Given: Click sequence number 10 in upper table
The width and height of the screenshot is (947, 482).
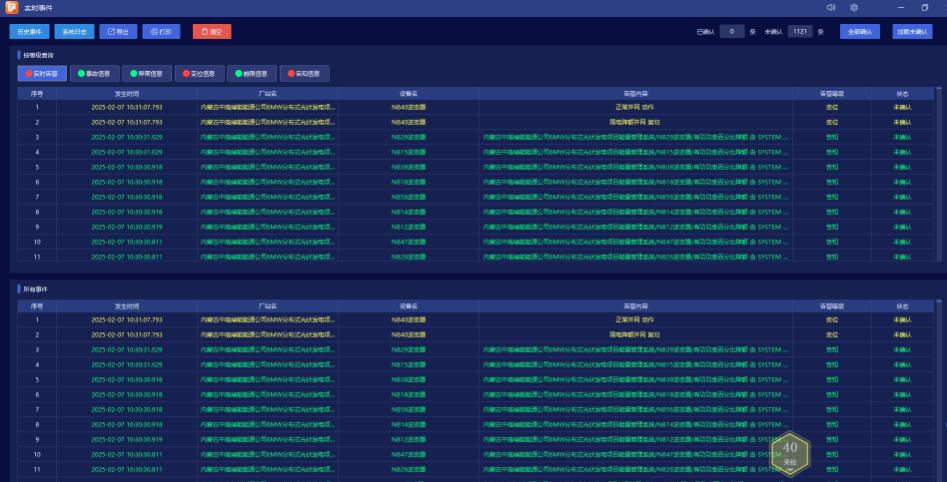Looking at the screenshot, I should [37, 242].
